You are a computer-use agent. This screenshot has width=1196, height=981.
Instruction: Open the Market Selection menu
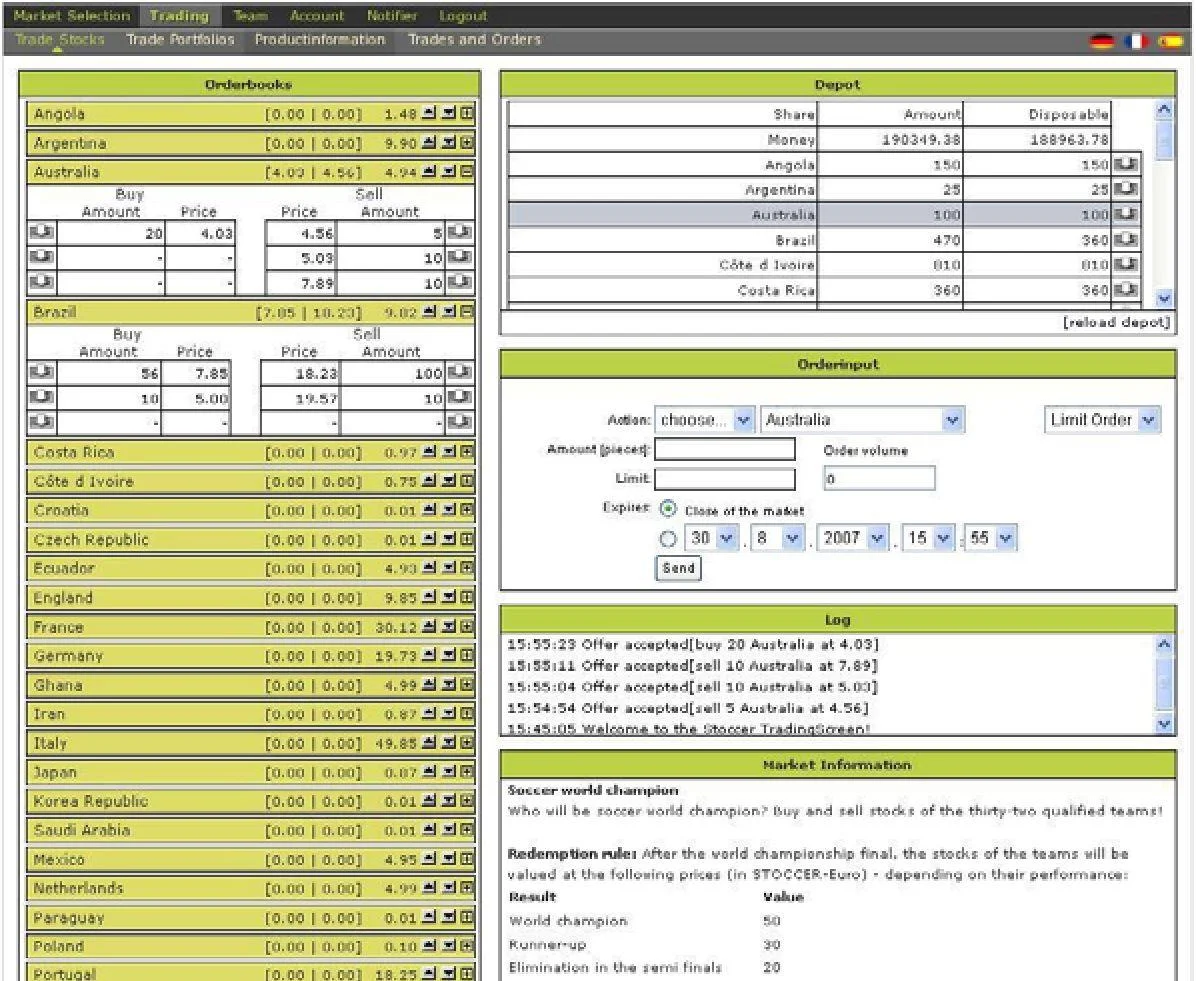point(72,15)
